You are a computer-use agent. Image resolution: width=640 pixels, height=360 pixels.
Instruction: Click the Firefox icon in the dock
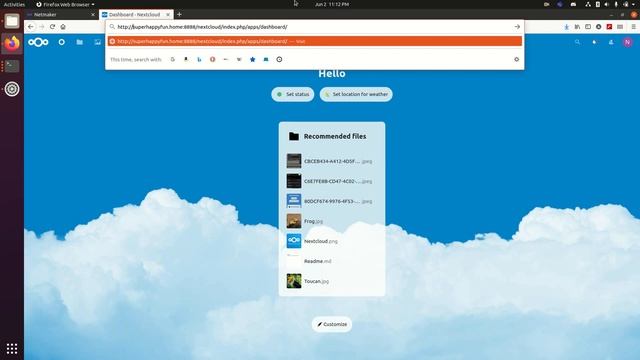tap(12, 43)
